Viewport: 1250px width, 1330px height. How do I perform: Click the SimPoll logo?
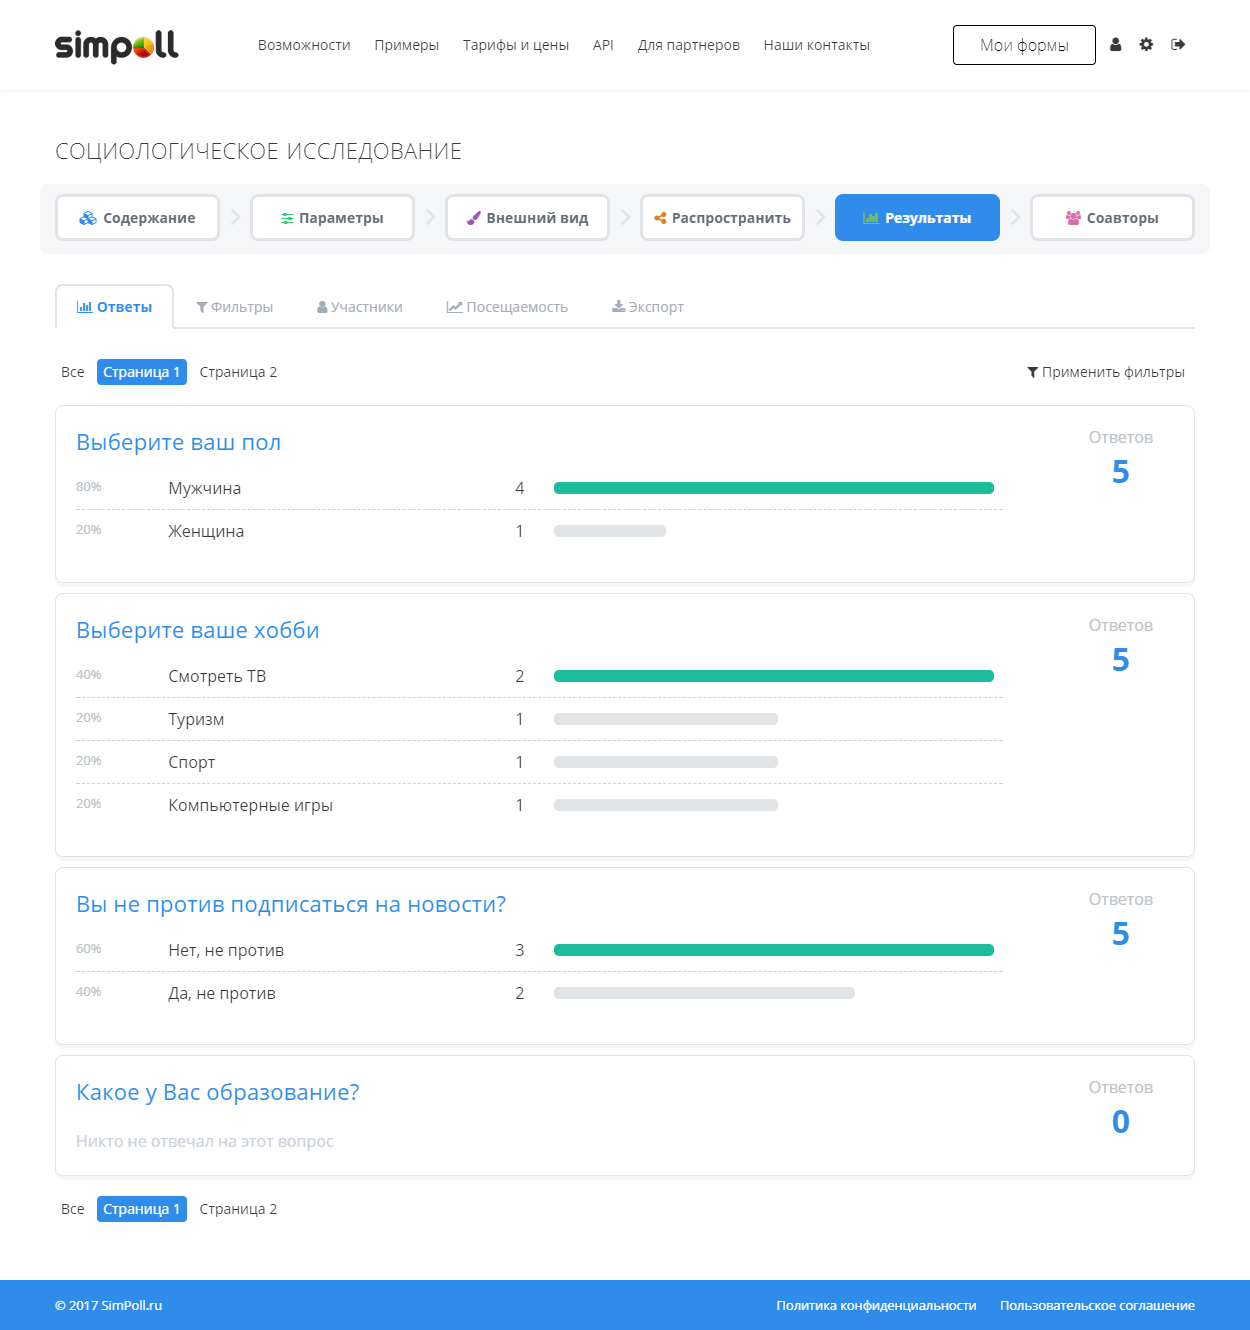[x=117, y=46]
